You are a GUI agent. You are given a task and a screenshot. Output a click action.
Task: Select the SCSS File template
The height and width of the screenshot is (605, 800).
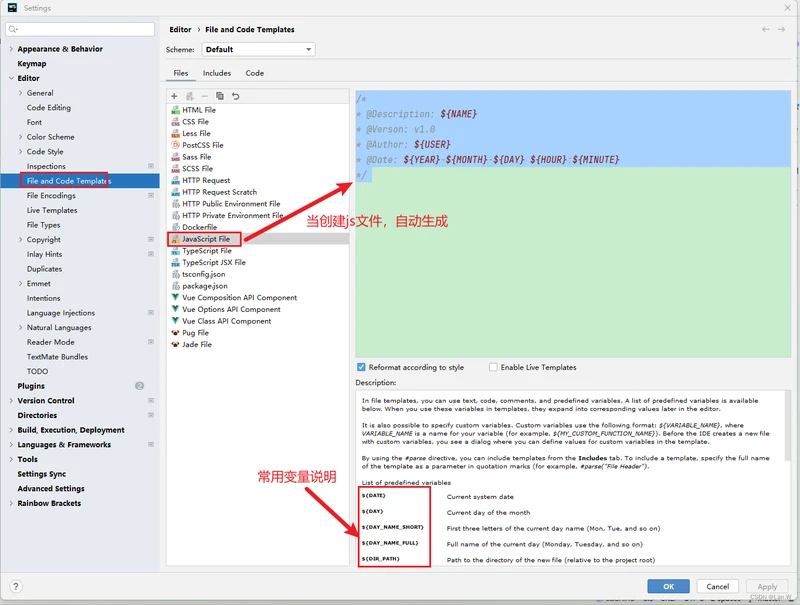pos(197,168)
